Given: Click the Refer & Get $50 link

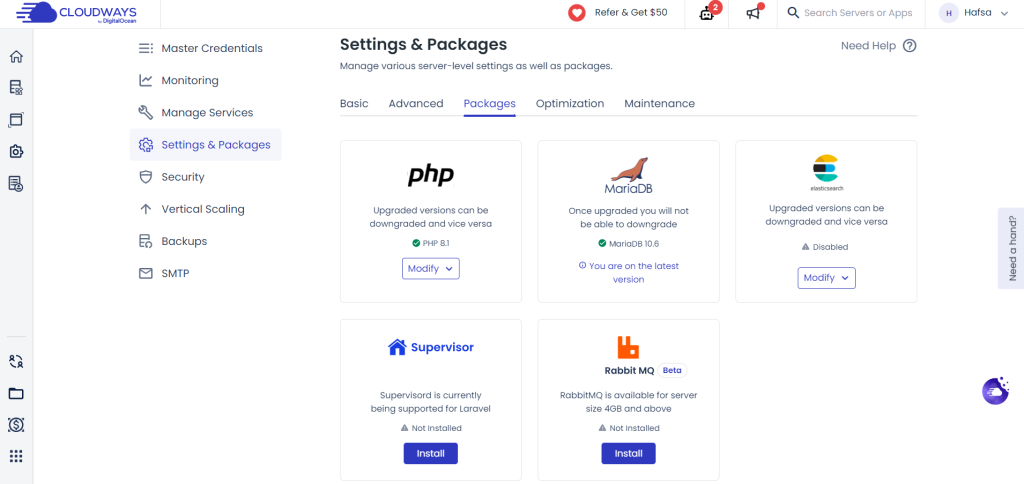Looking at the screenshot, I should [631, 13].
